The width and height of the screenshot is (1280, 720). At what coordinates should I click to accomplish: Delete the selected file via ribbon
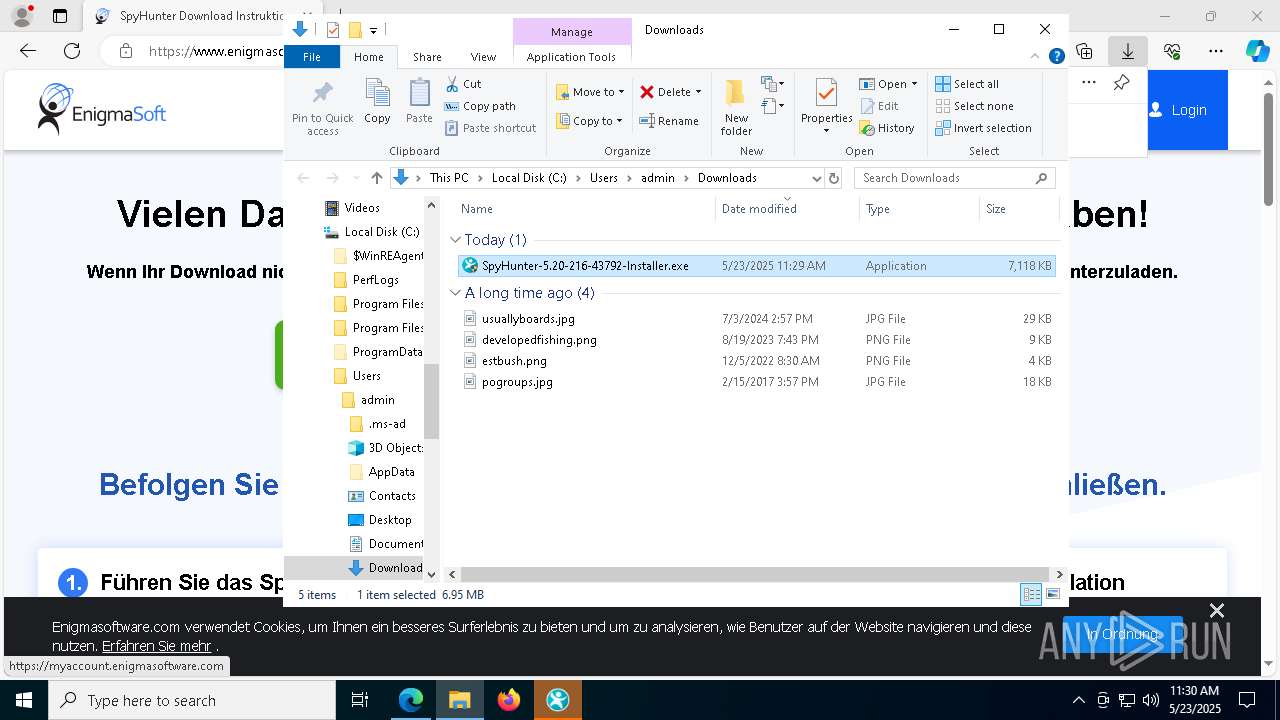[x=664, y=92]
